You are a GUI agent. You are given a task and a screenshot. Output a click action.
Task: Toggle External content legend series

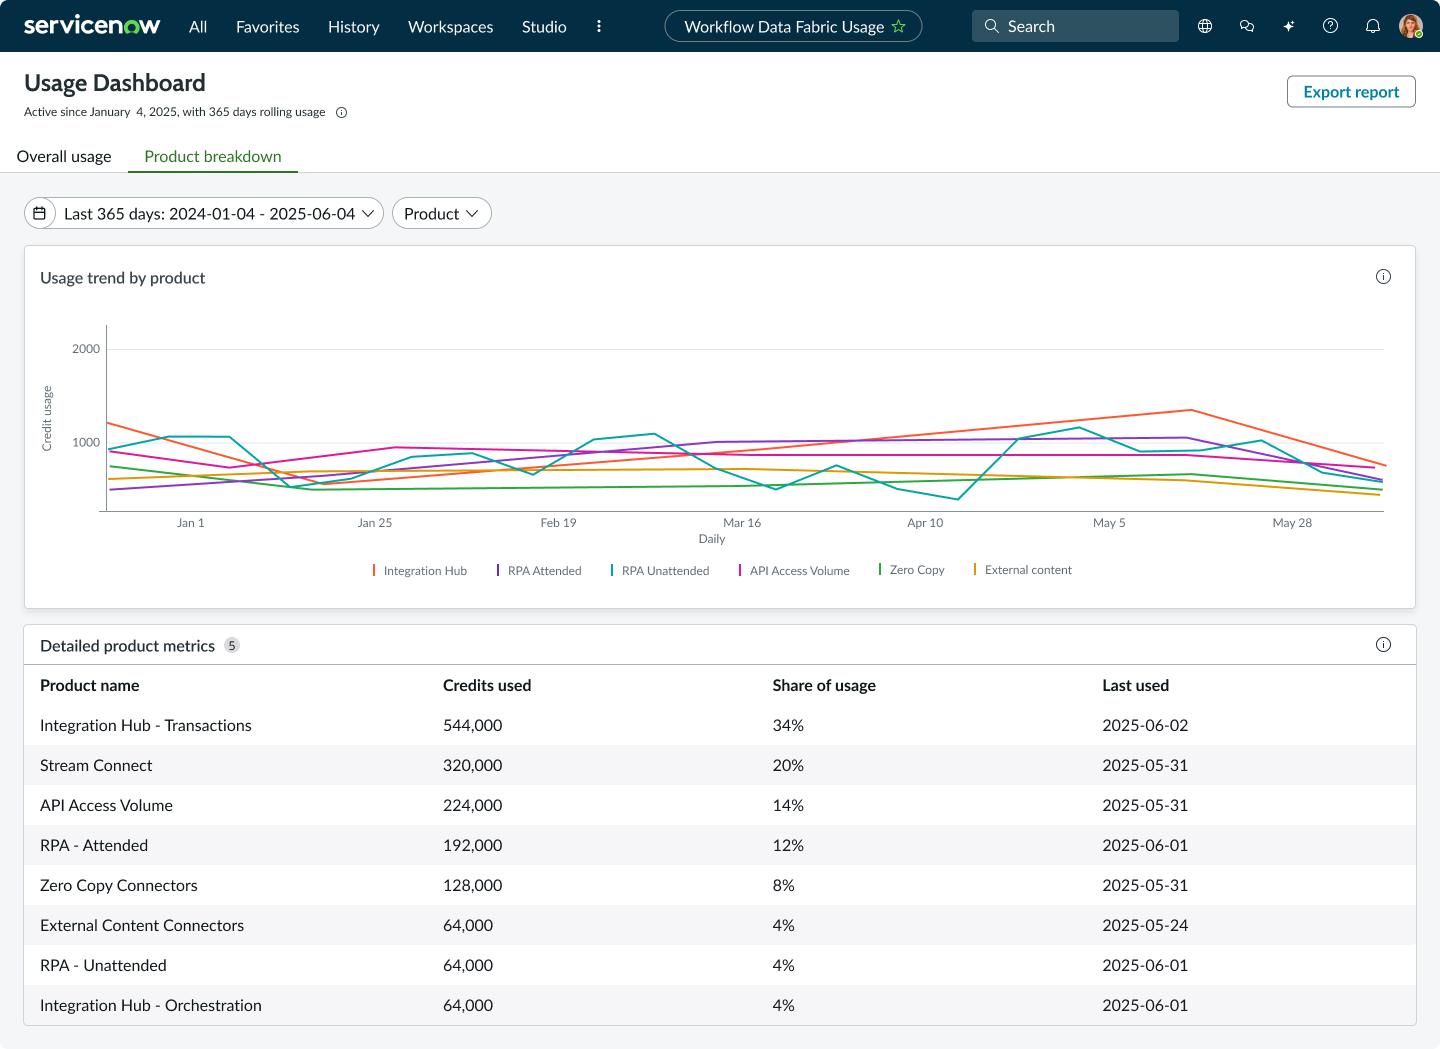[x=1022, y=570]
